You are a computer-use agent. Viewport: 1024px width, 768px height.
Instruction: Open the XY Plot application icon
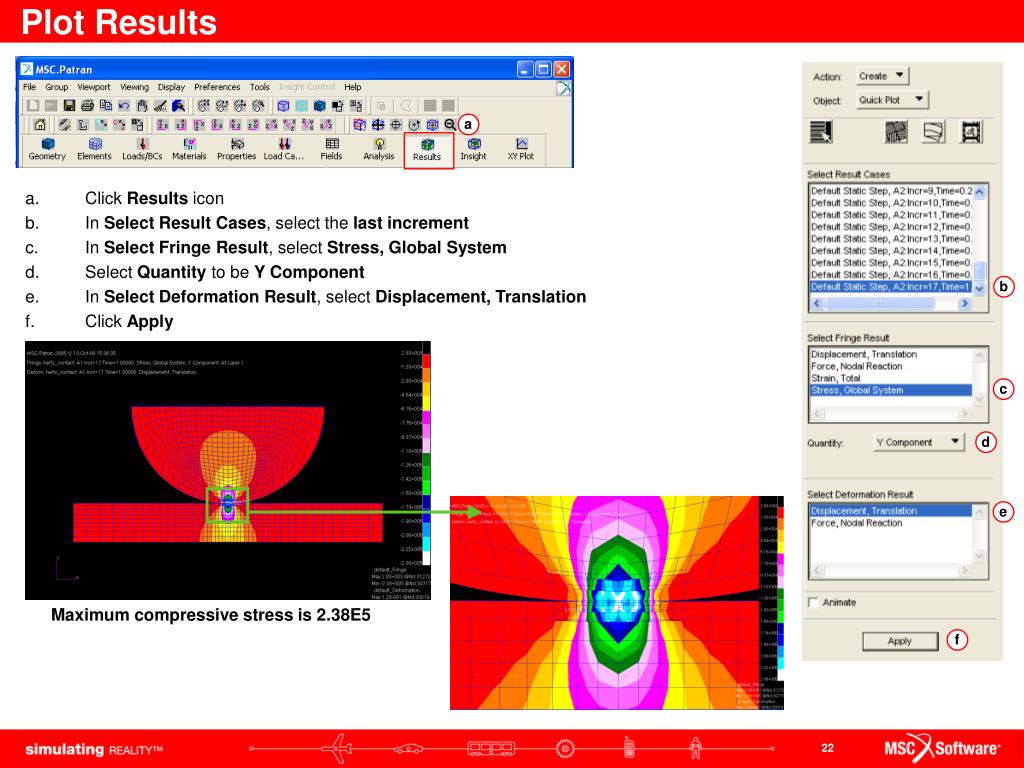[x=520, y=150]
